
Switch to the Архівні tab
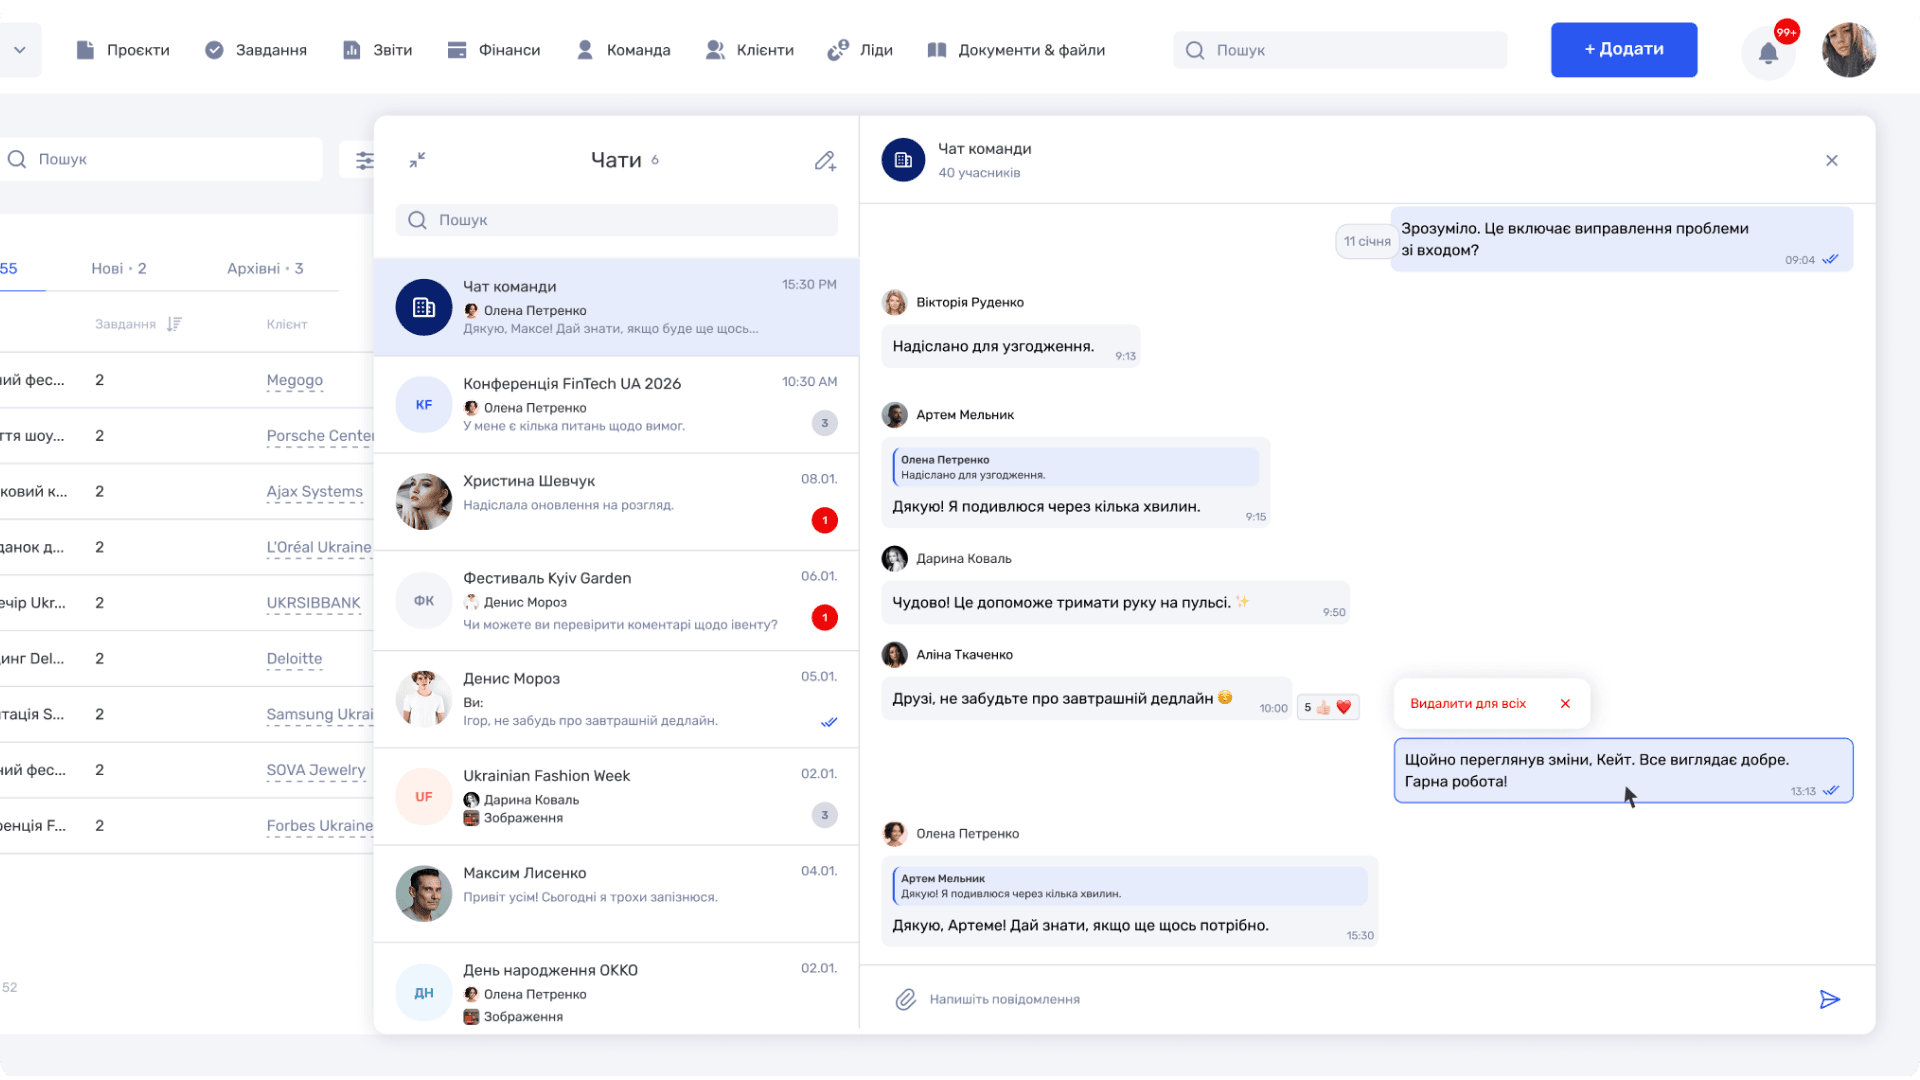[265, 268]
